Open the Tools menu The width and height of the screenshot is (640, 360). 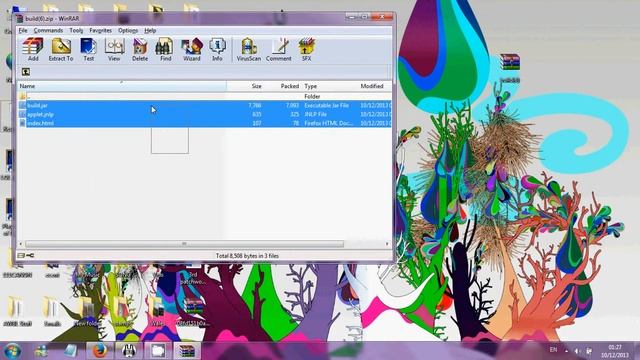click(x=76, y=31)
